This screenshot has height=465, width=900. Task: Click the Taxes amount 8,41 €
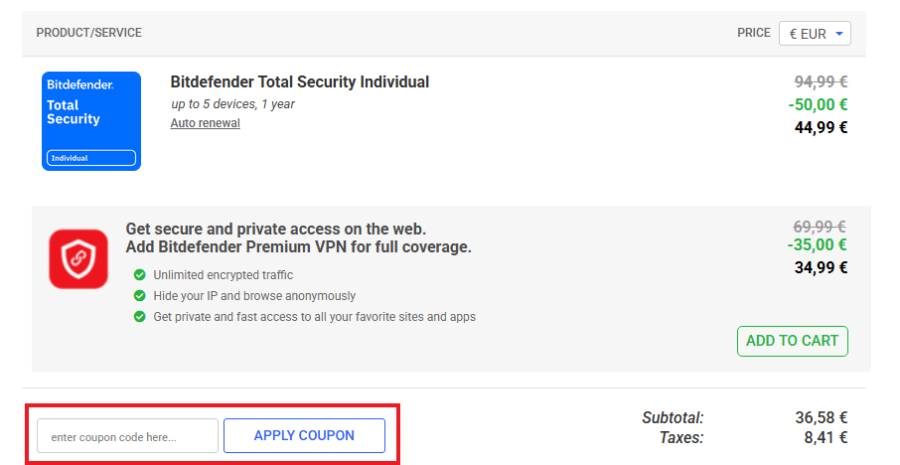[x=825, y=437]
